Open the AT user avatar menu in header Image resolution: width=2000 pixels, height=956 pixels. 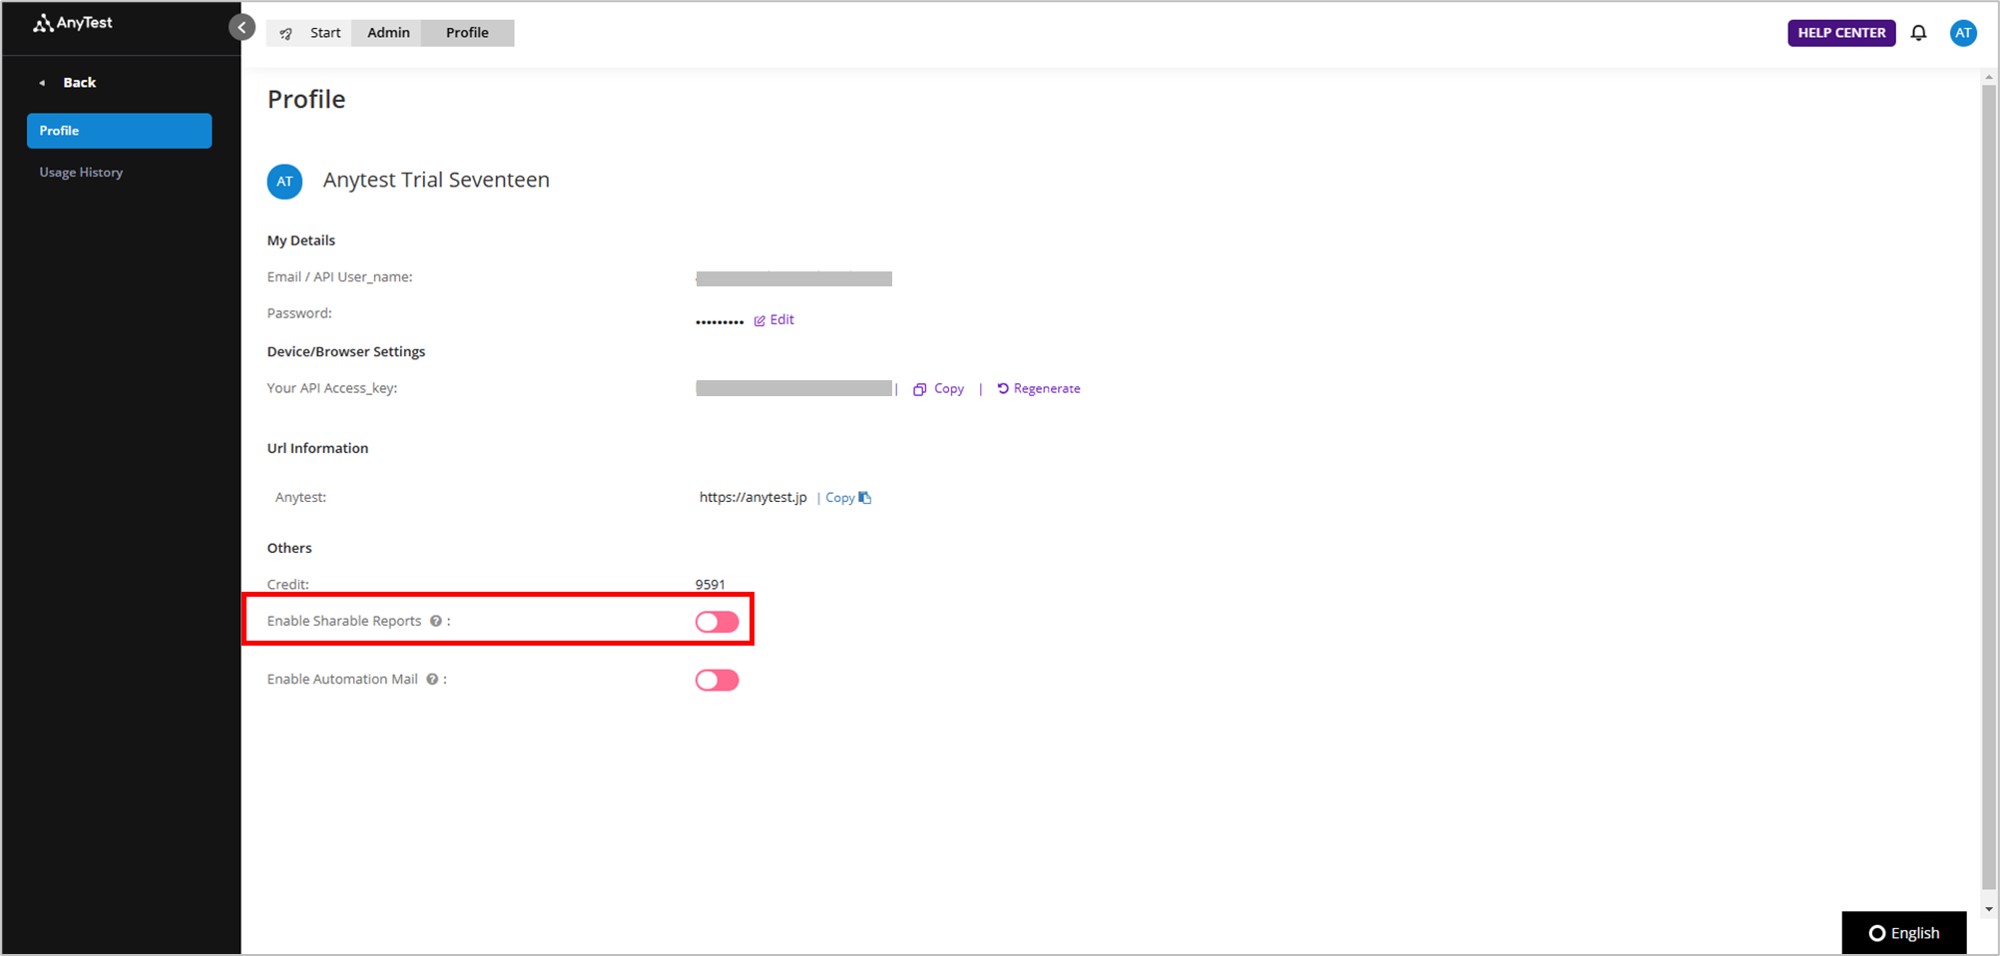pyautogui.click(x=1963, y=33)
